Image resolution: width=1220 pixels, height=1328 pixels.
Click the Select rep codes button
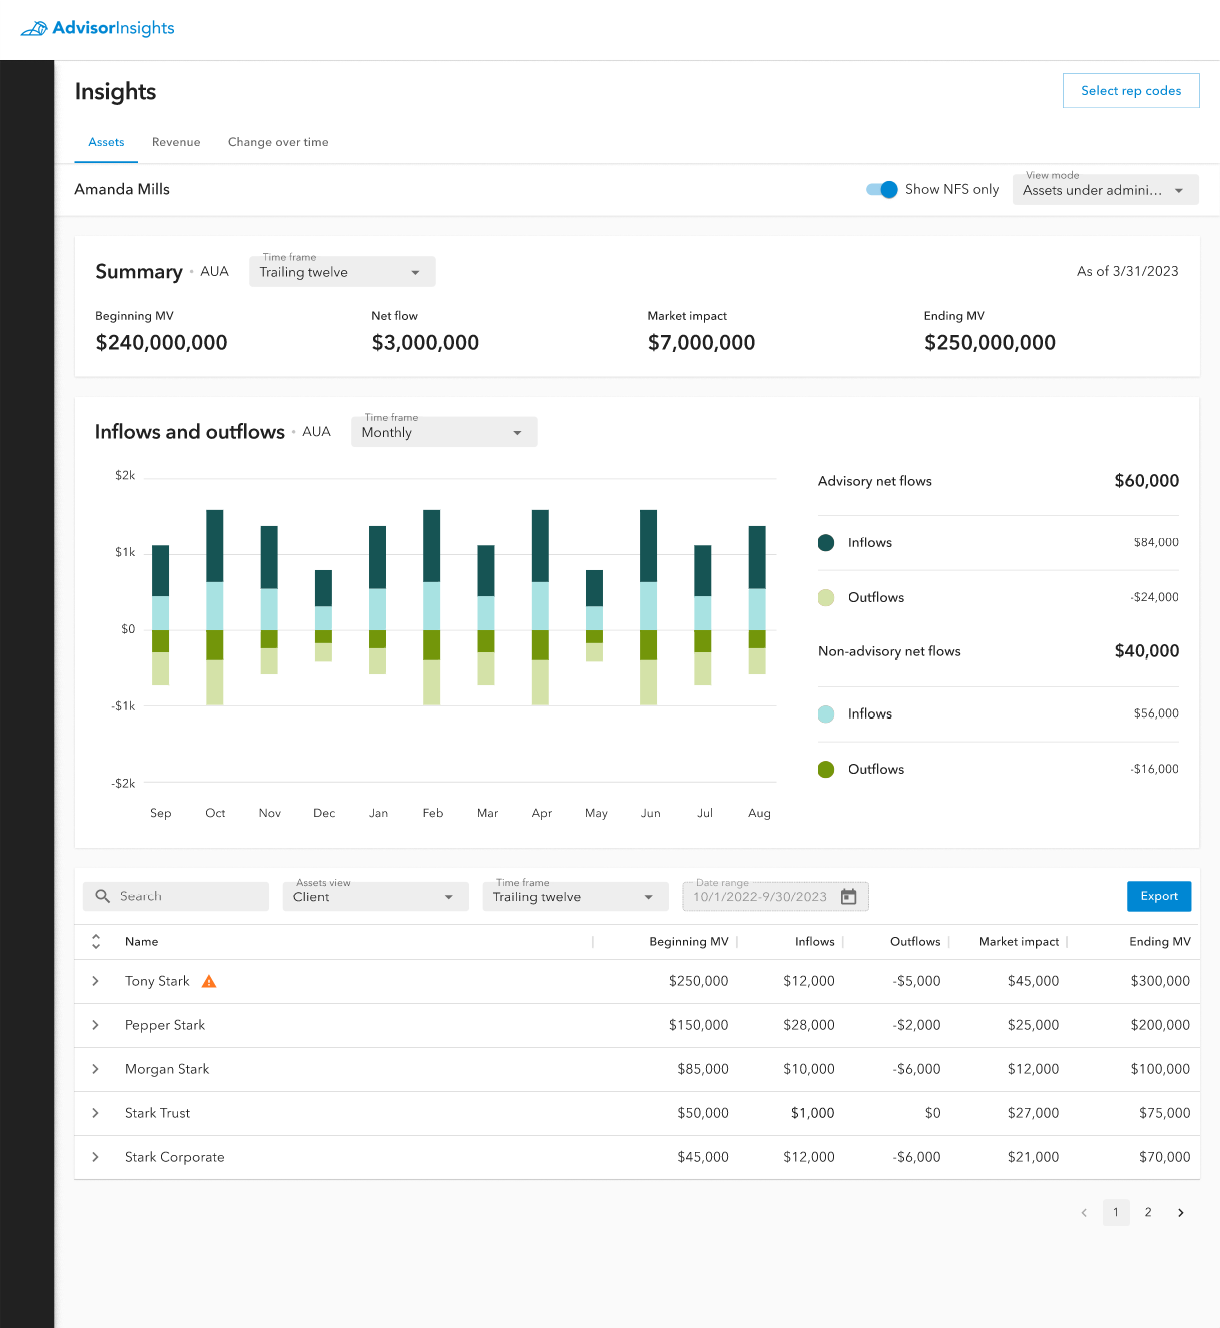point(1130,91)
